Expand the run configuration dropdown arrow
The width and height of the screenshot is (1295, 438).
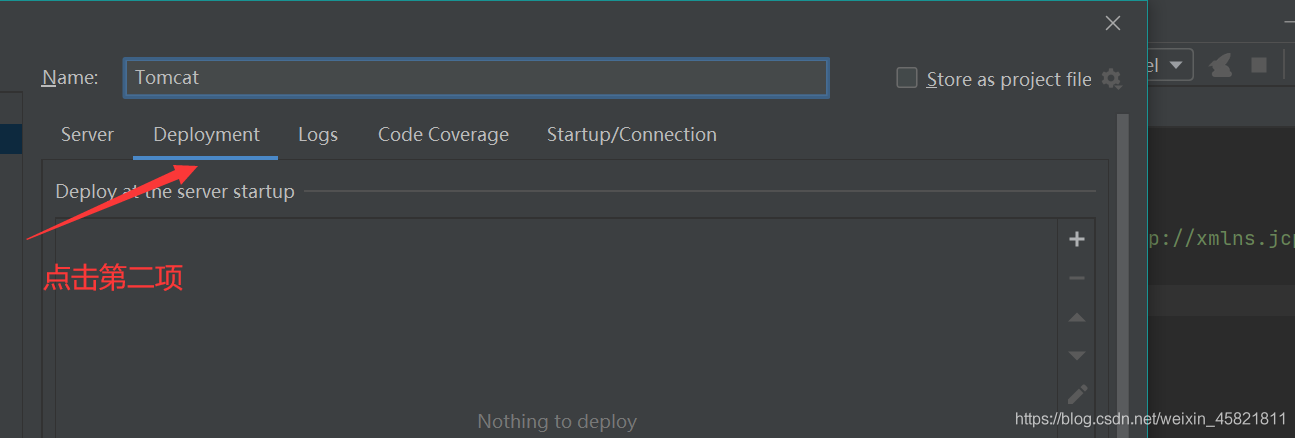[x=1176, y=66]
